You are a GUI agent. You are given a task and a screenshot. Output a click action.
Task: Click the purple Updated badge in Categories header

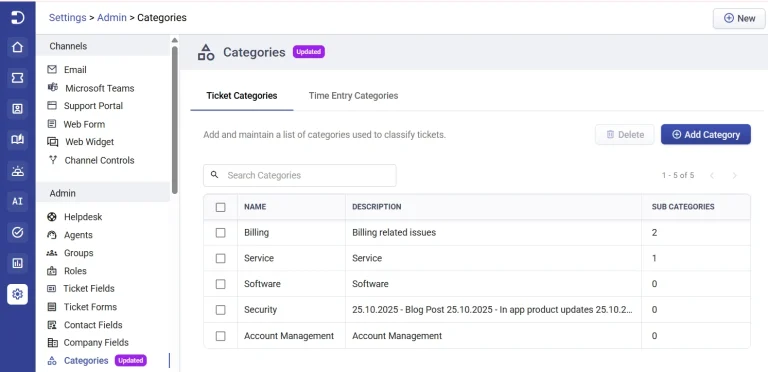309,52
